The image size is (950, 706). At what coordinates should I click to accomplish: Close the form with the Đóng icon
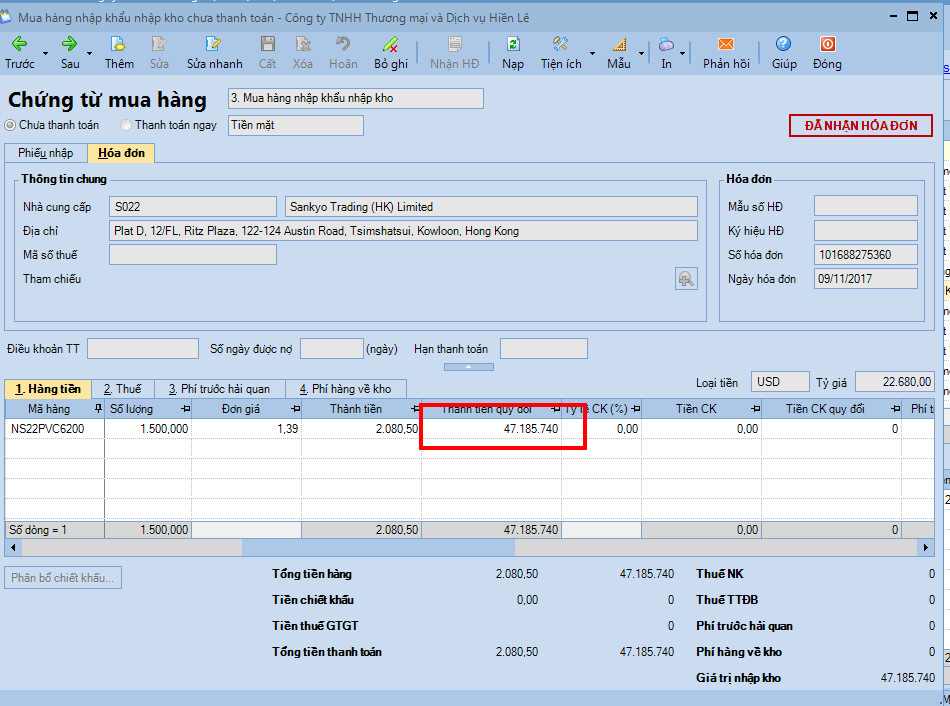828,44
